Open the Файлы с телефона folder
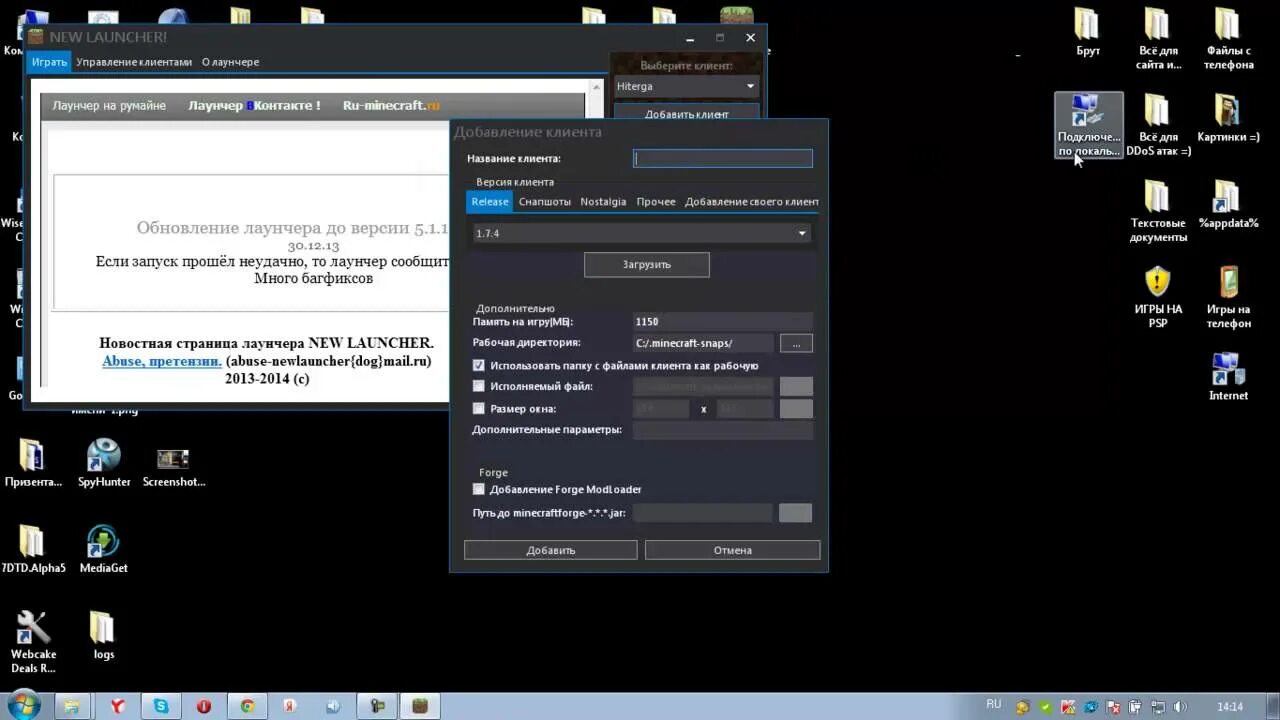 pyautogui.click(x=1228, y=39)
